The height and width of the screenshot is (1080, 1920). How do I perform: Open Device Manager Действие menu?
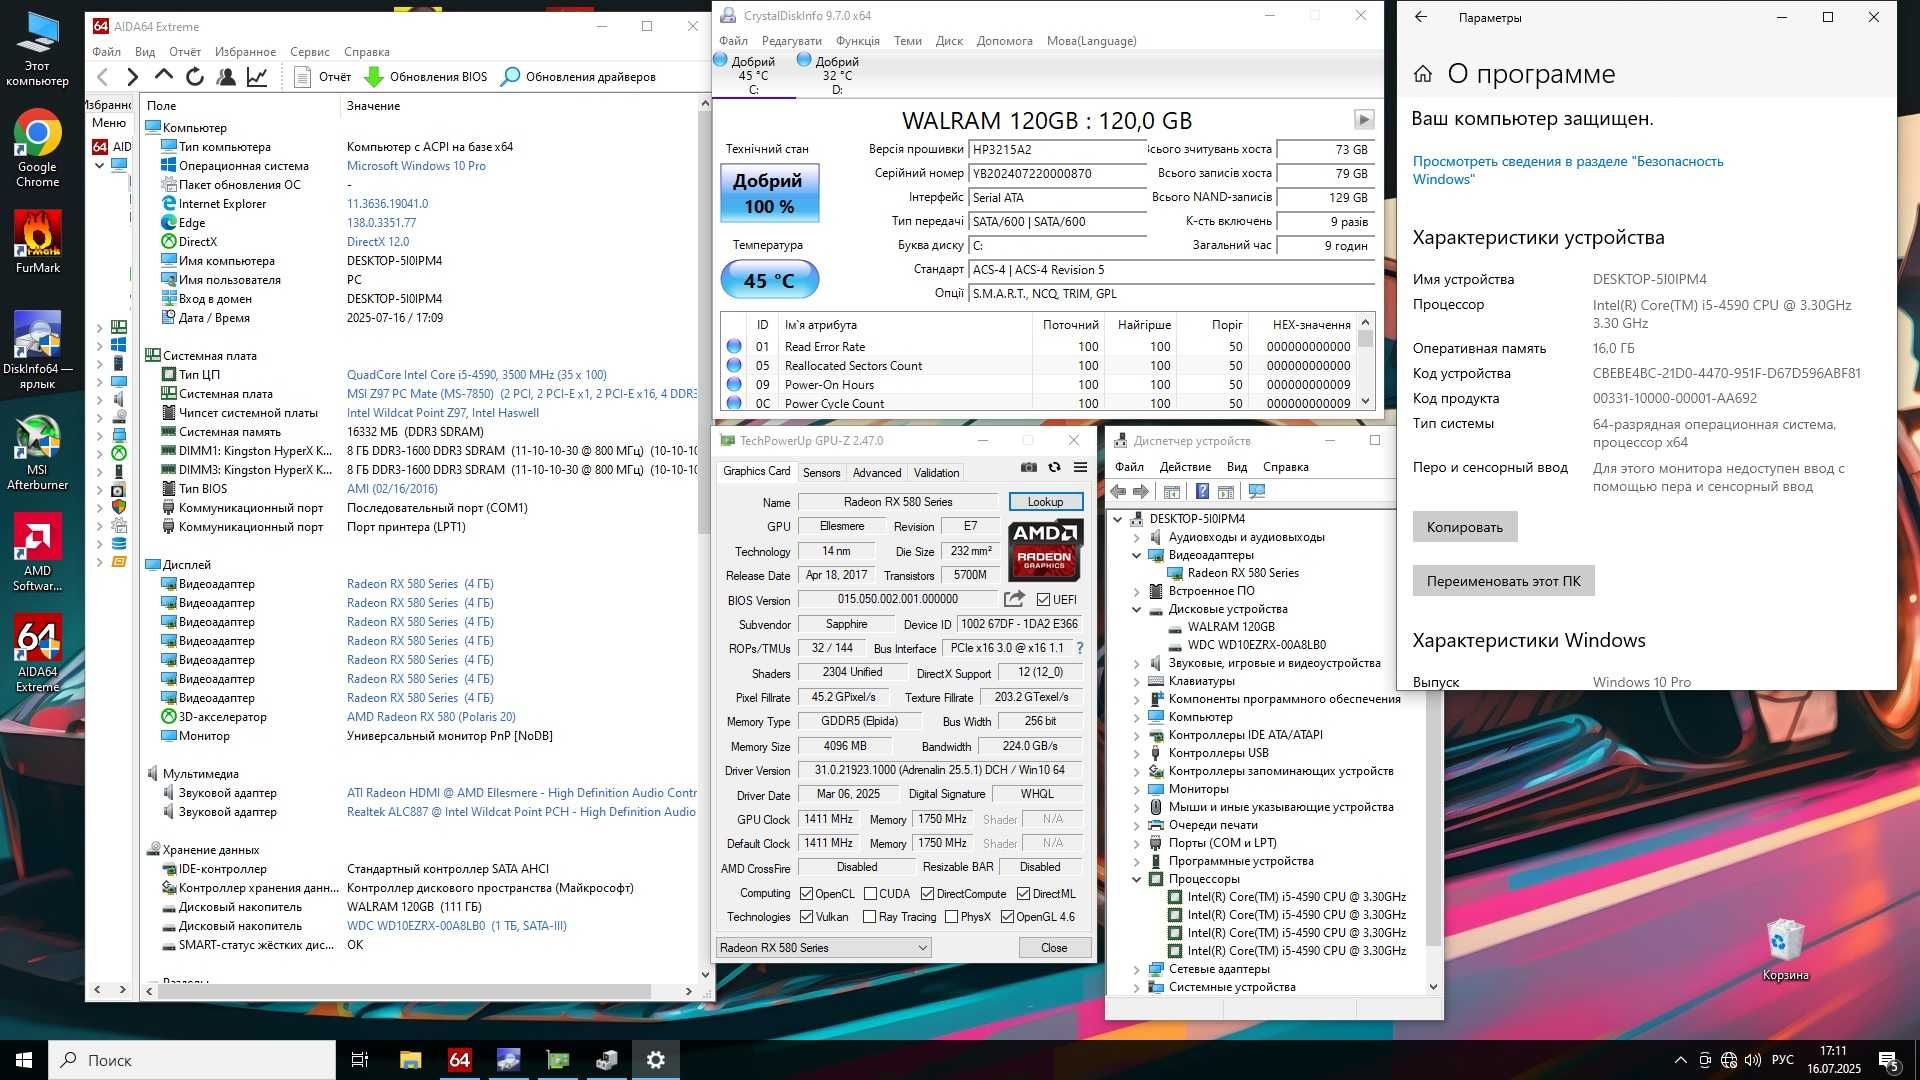click(x=1185, y=467)
